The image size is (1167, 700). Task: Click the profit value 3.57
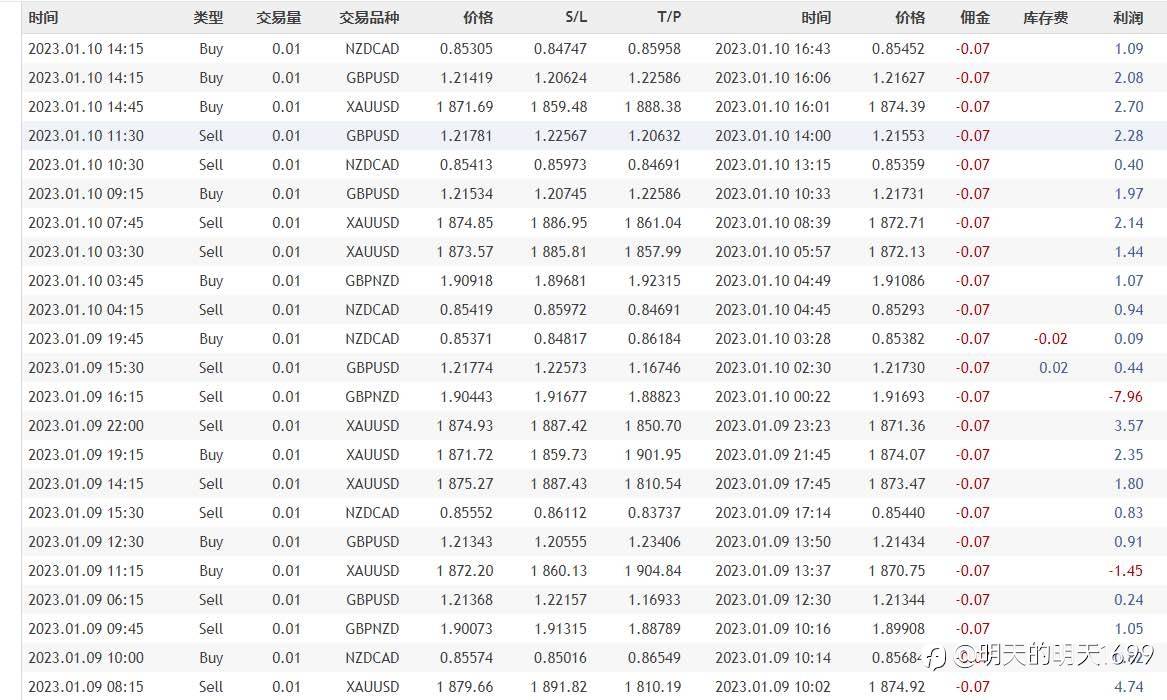(x=1128, y=426)
